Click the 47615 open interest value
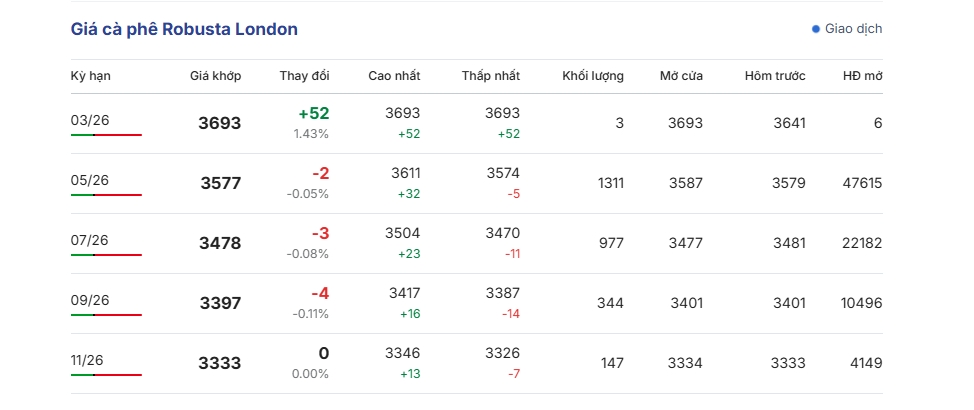The height and width of the screenshot is (410, 974). [862, 183]
